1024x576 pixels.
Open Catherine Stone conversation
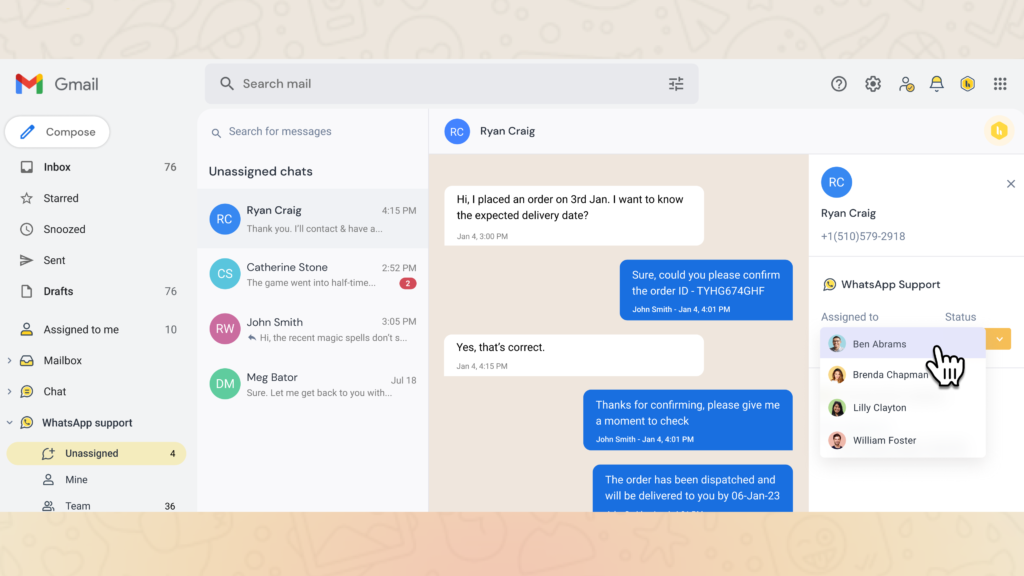(x=312, y=274)
